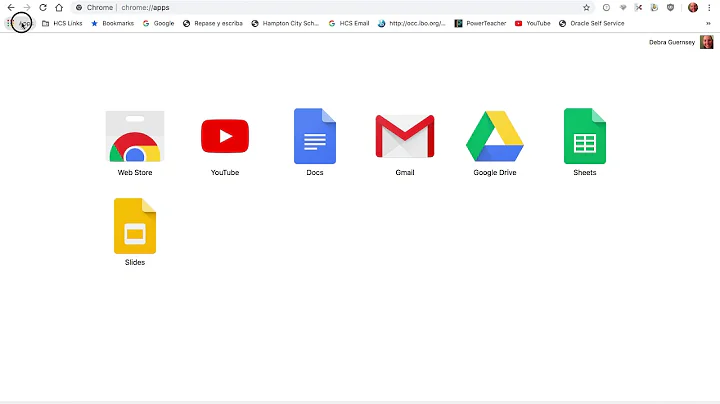This screenshot has height=404, width=720.
Task: Open the http://occ.ibo.org bookmark
Action: coord(411,23)
